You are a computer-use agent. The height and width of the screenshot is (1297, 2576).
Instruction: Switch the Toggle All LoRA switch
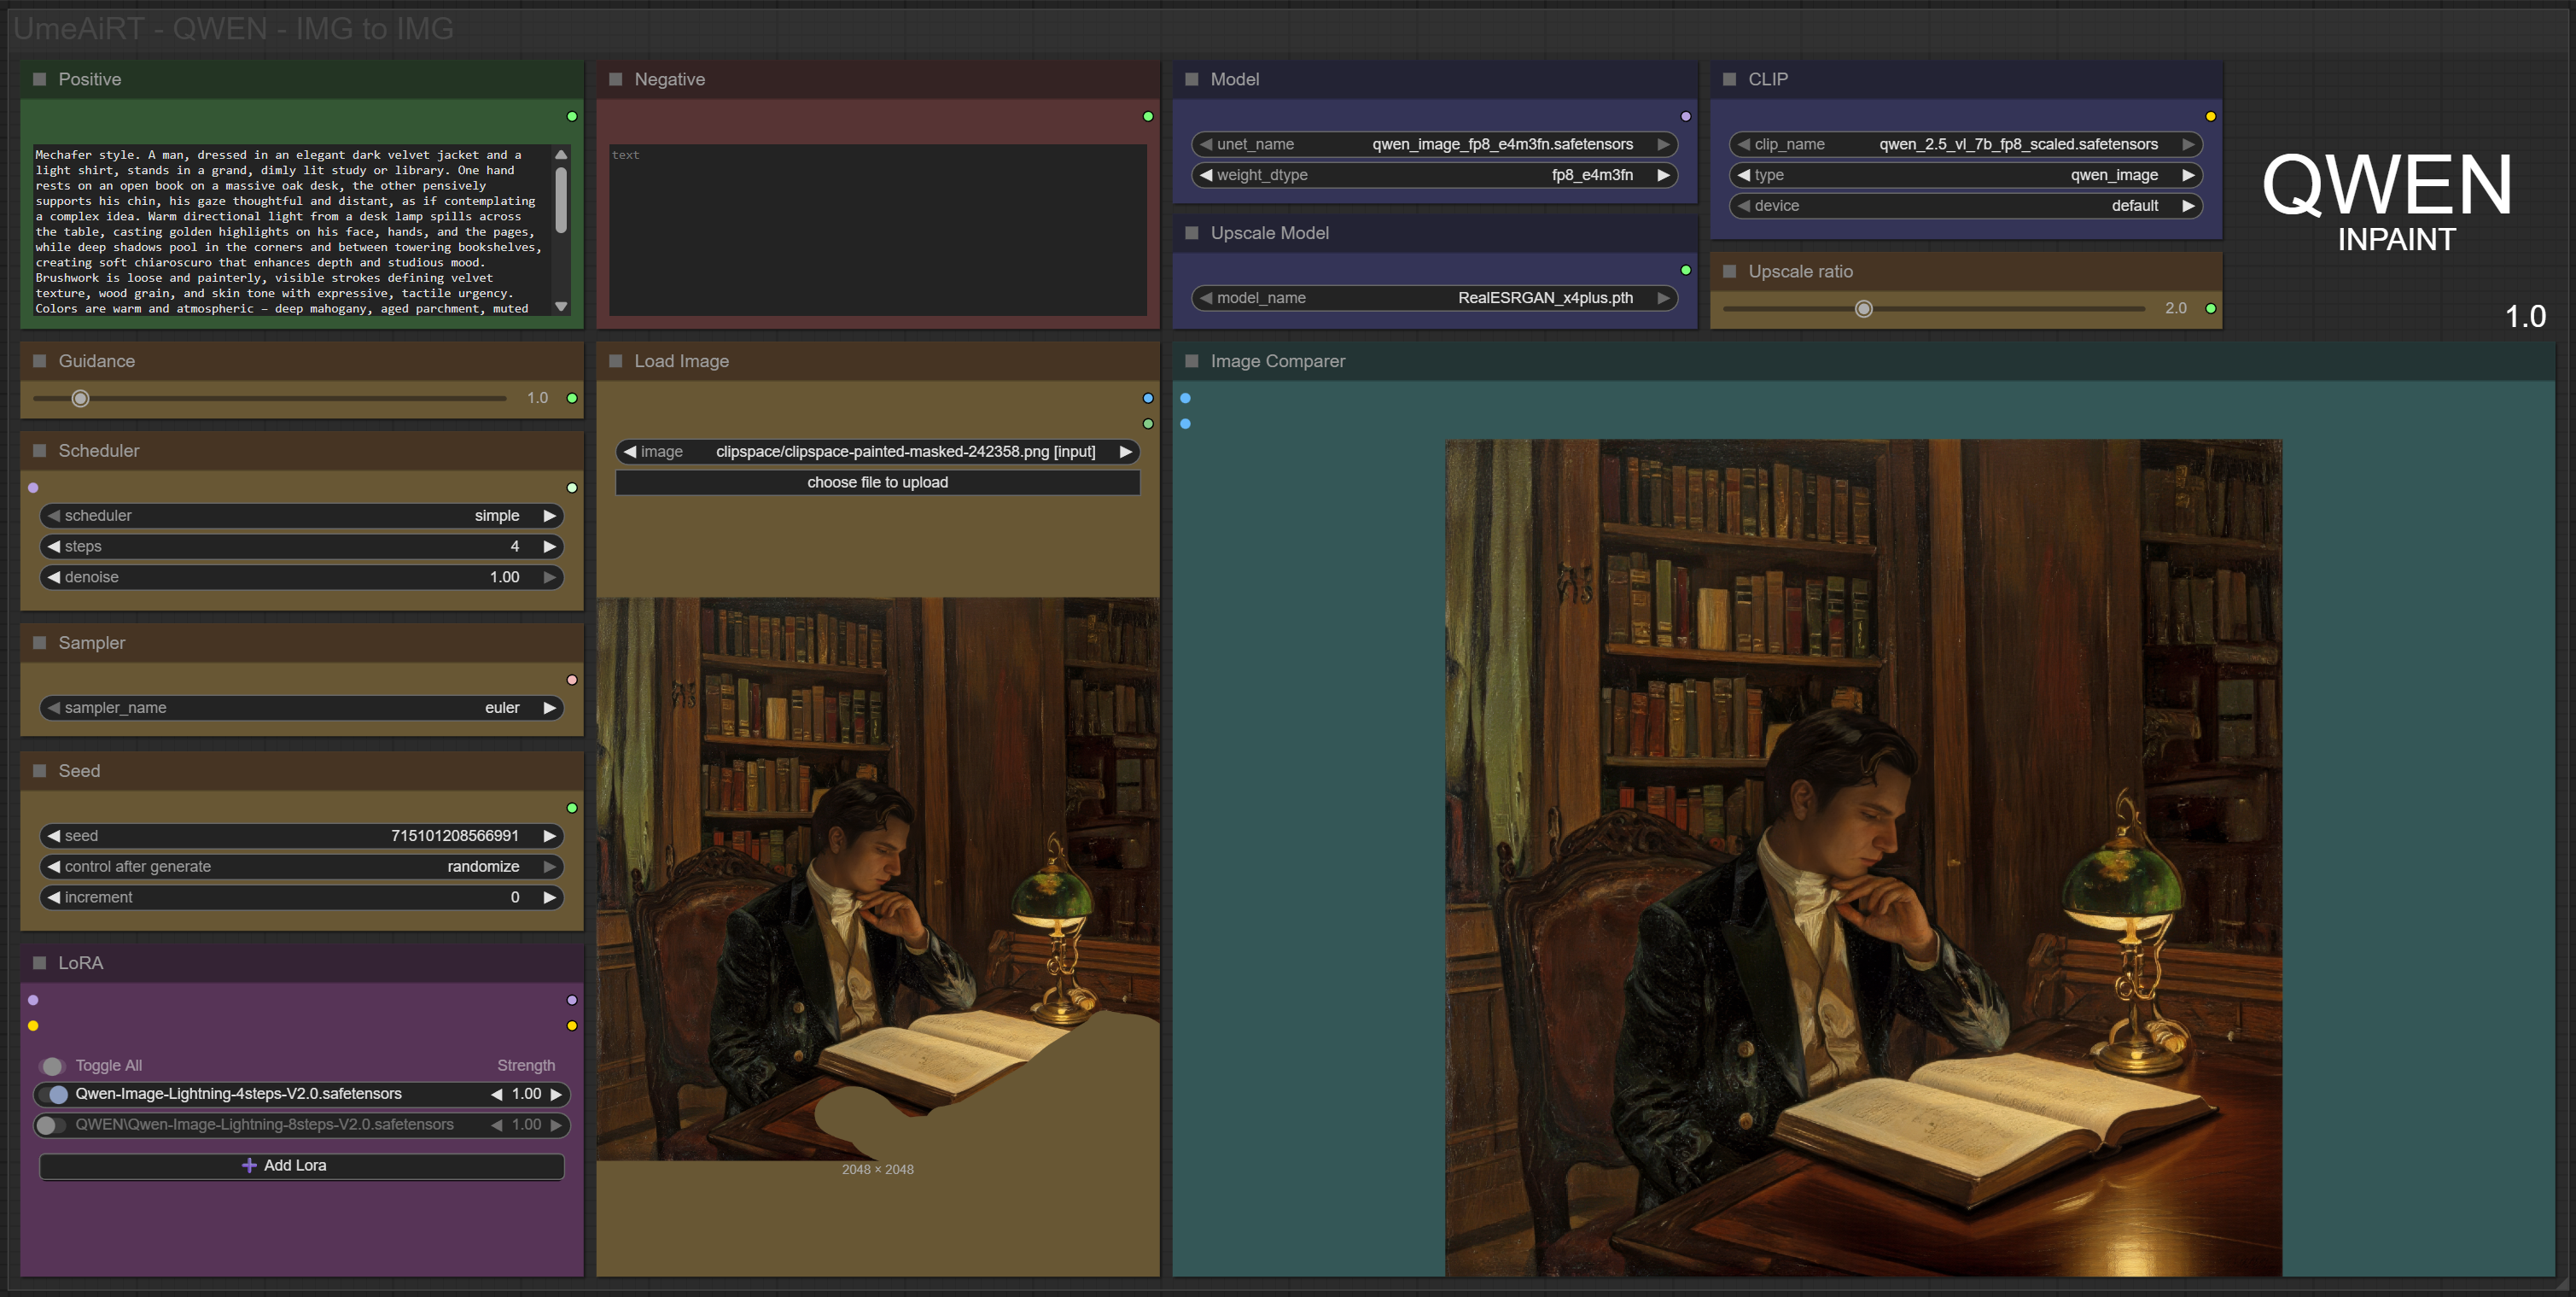pyautogui.click(x=51, y=1066)
